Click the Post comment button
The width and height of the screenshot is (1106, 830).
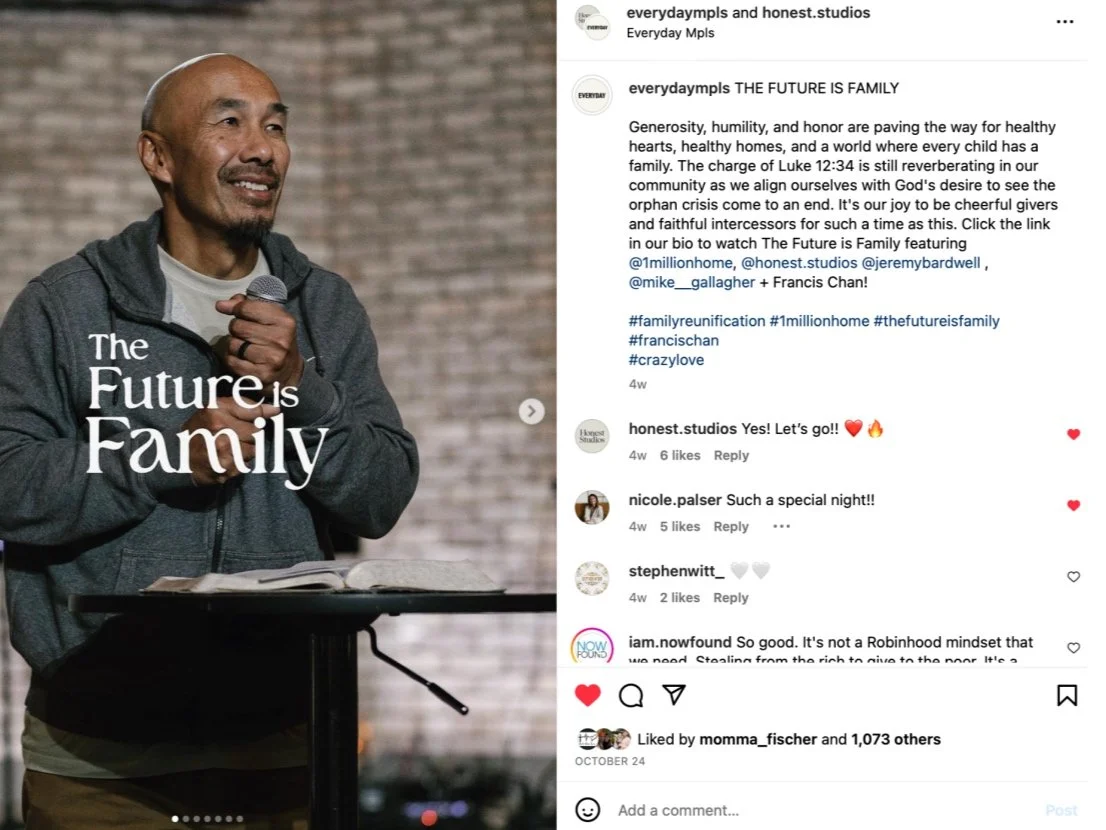click(1061, 810)
